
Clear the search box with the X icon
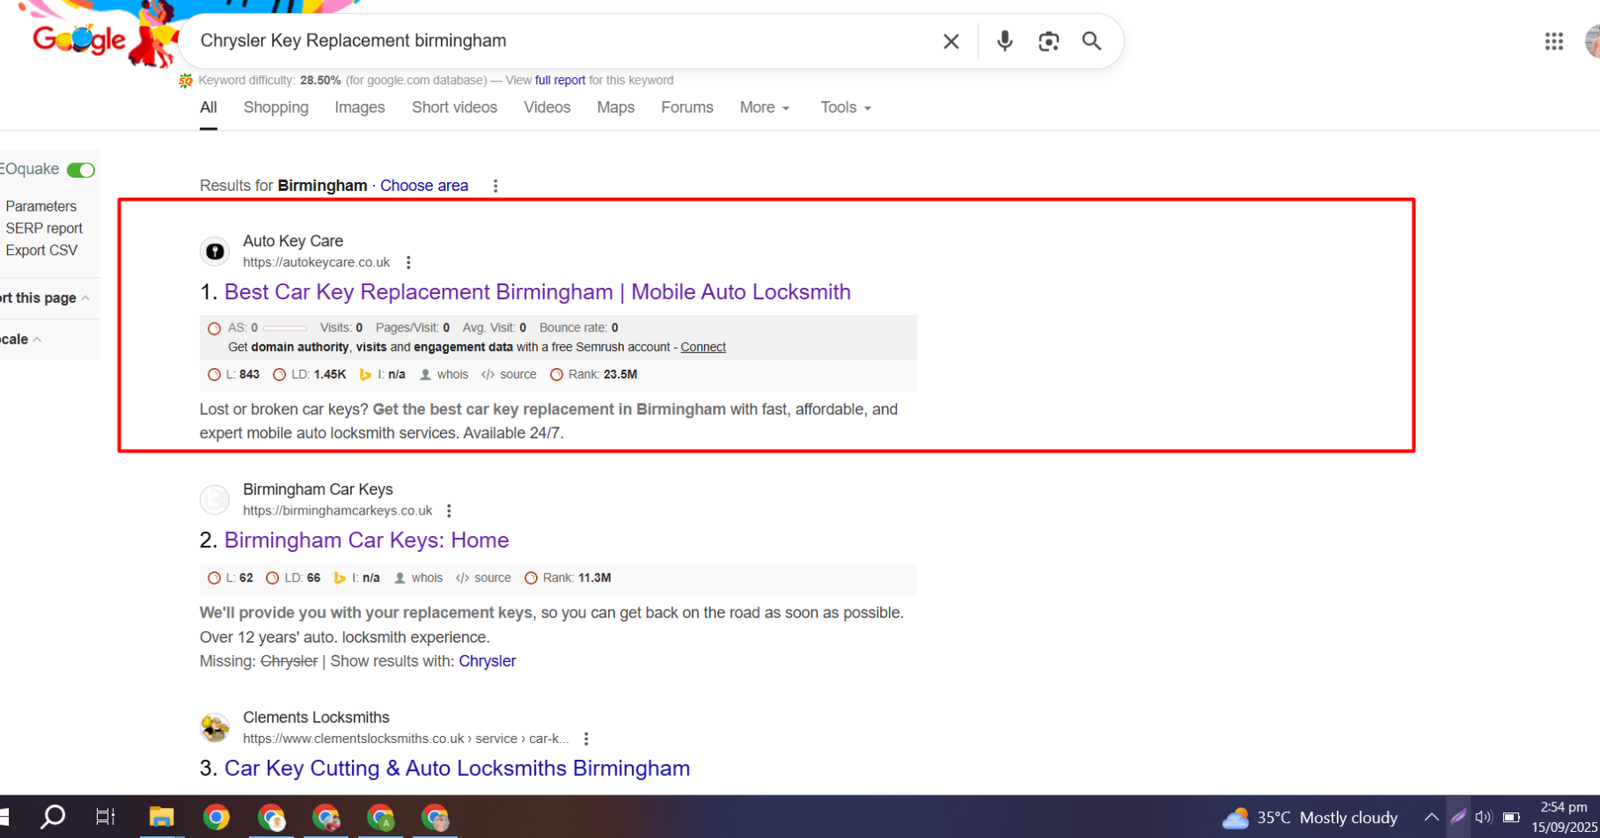coord(951,41)
